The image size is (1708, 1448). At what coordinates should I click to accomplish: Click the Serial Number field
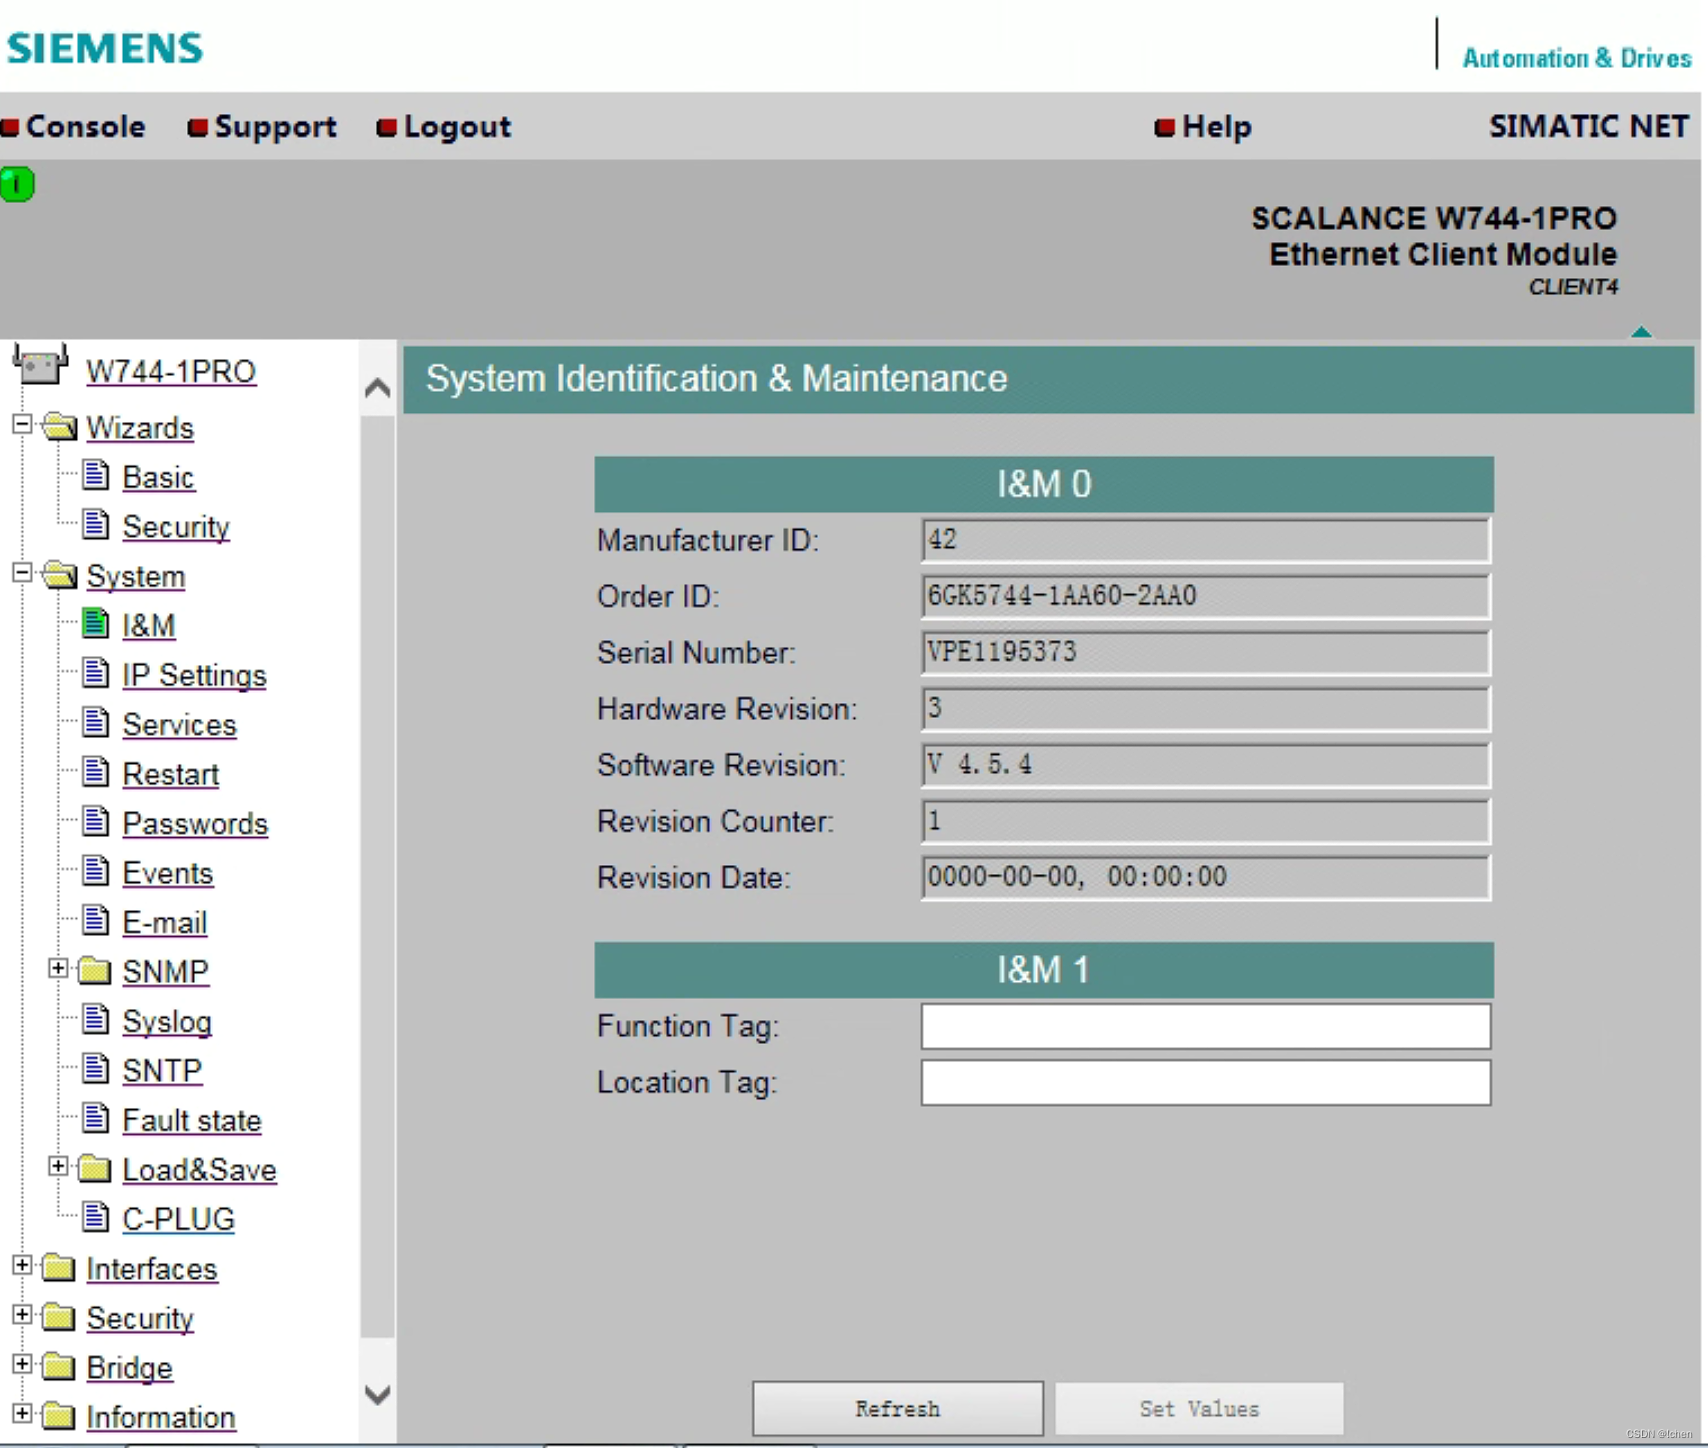click(x=1206, y=652)
